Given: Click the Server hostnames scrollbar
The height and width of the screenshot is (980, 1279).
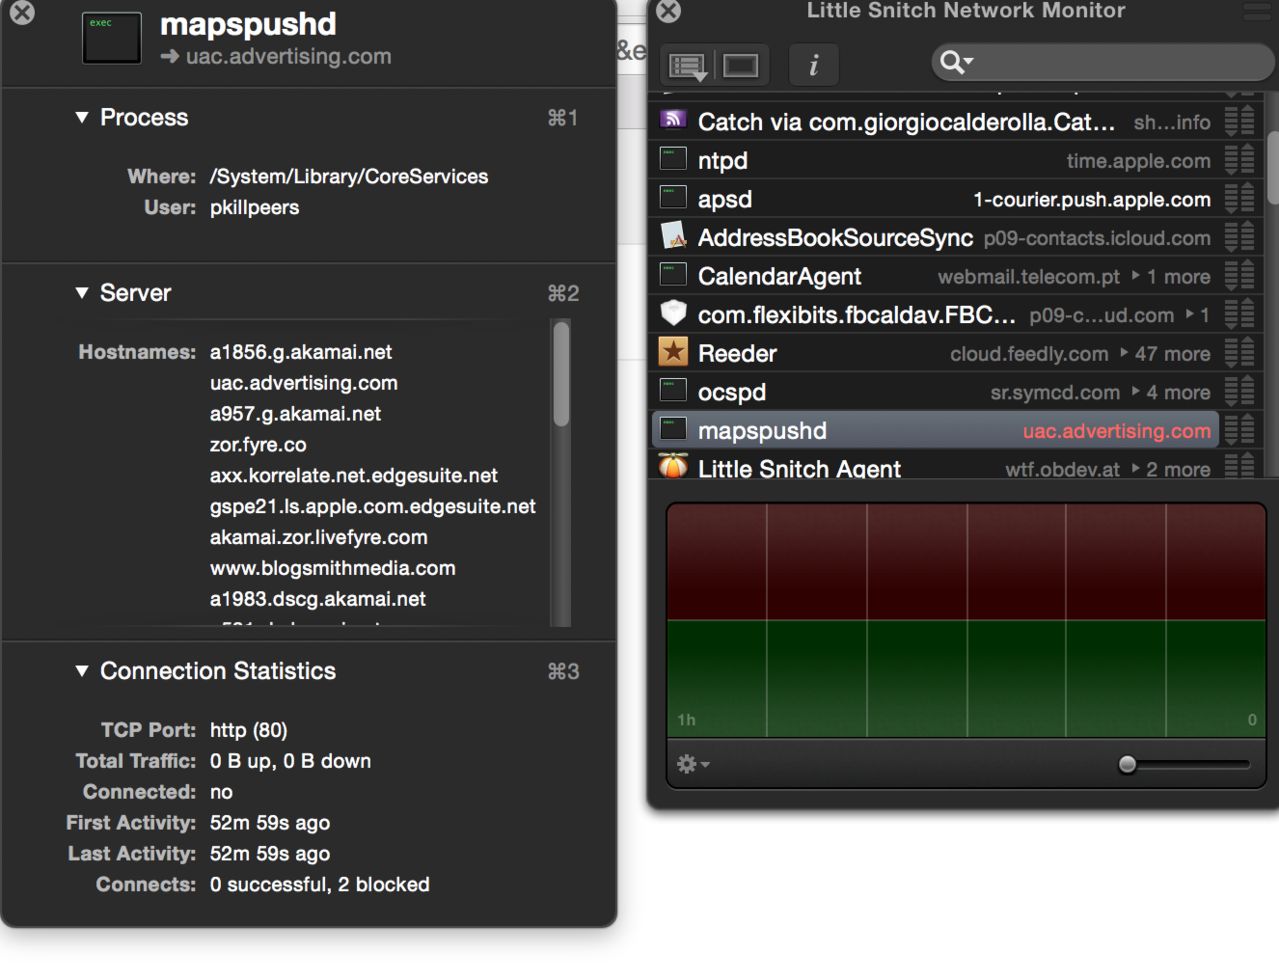Looking at the screenshot, I should coord(561,375).
